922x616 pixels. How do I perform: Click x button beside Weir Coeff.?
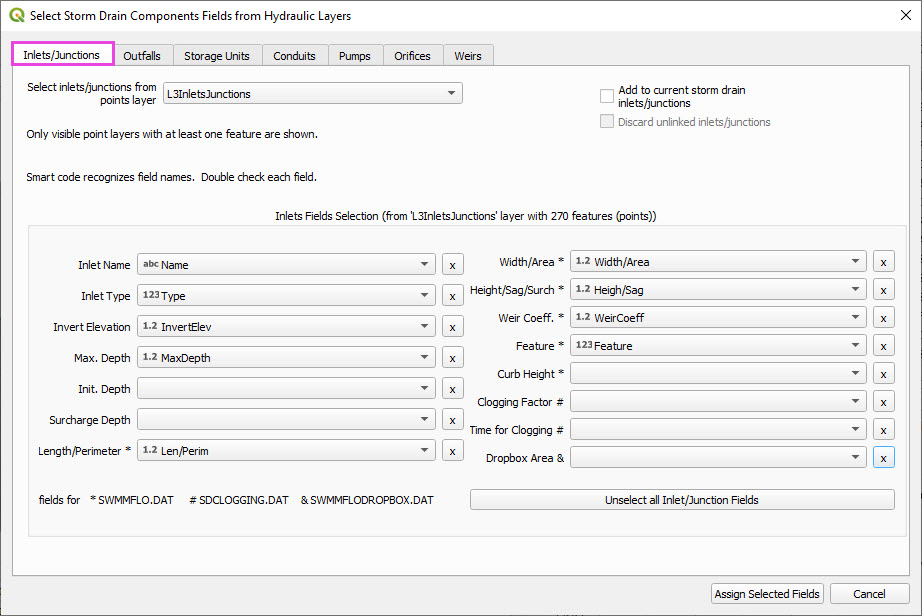tap(883, 317)
